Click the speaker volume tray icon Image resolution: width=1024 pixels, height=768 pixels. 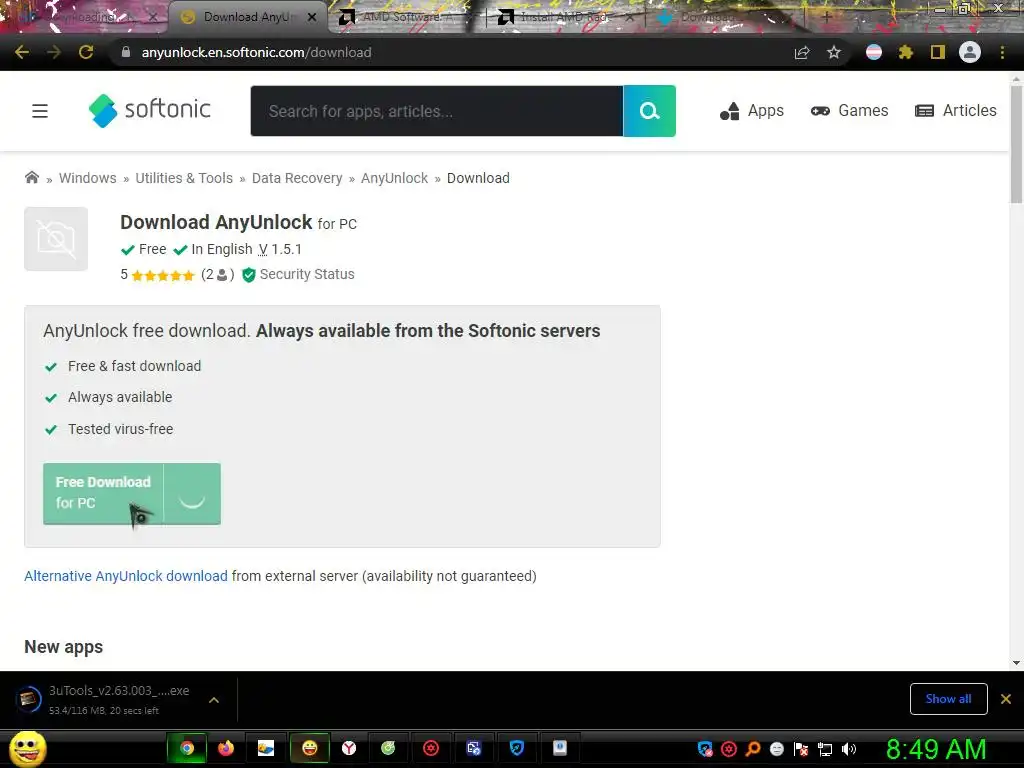pos(849,750)
